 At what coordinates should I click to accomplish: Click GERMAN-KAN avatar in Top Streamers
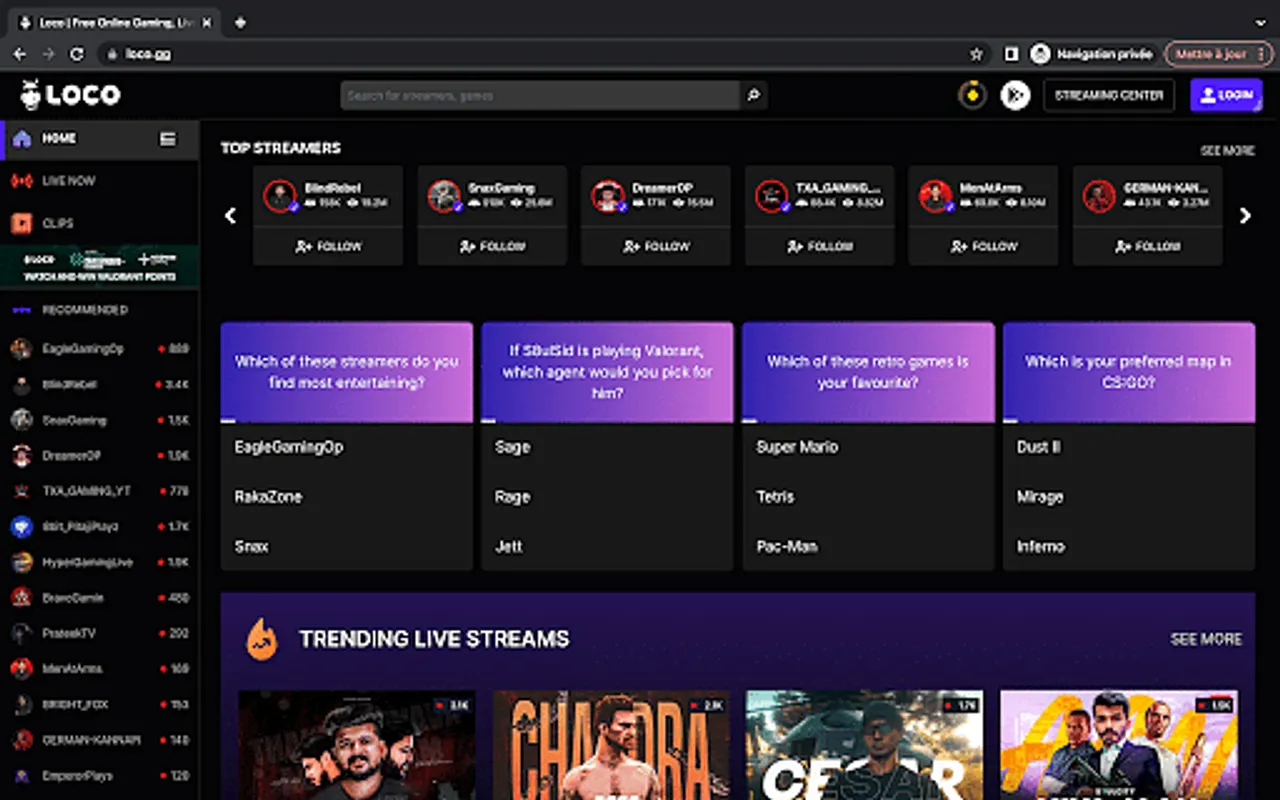1100,196
